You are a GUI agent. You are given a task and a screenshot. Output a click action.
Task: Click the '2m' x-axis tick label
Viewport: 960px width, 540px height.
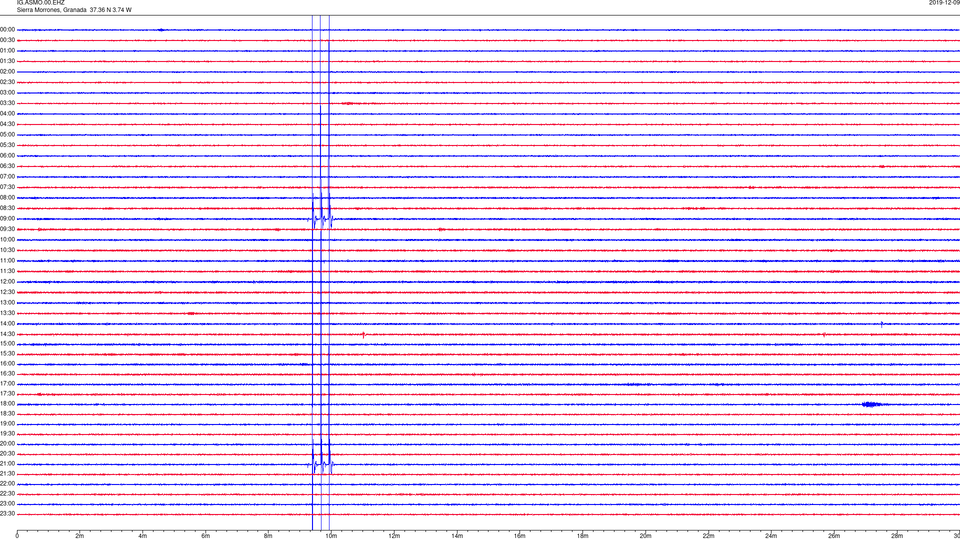[x=80, y=536]
